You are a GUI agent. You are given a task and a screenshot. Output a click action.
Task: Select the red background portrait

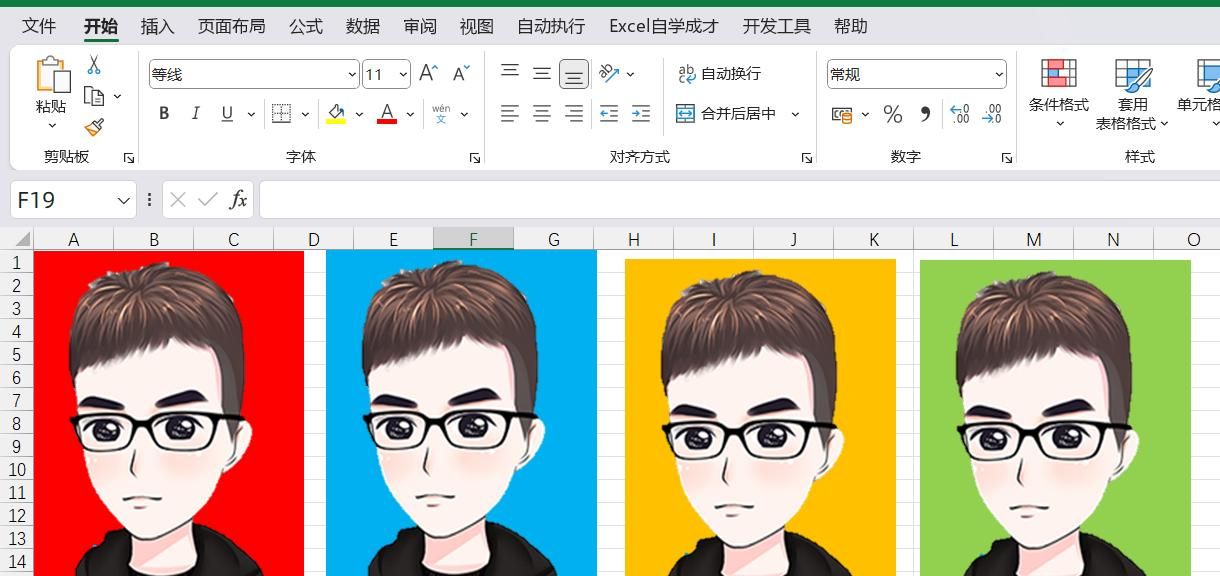click(x=169, y=413)
